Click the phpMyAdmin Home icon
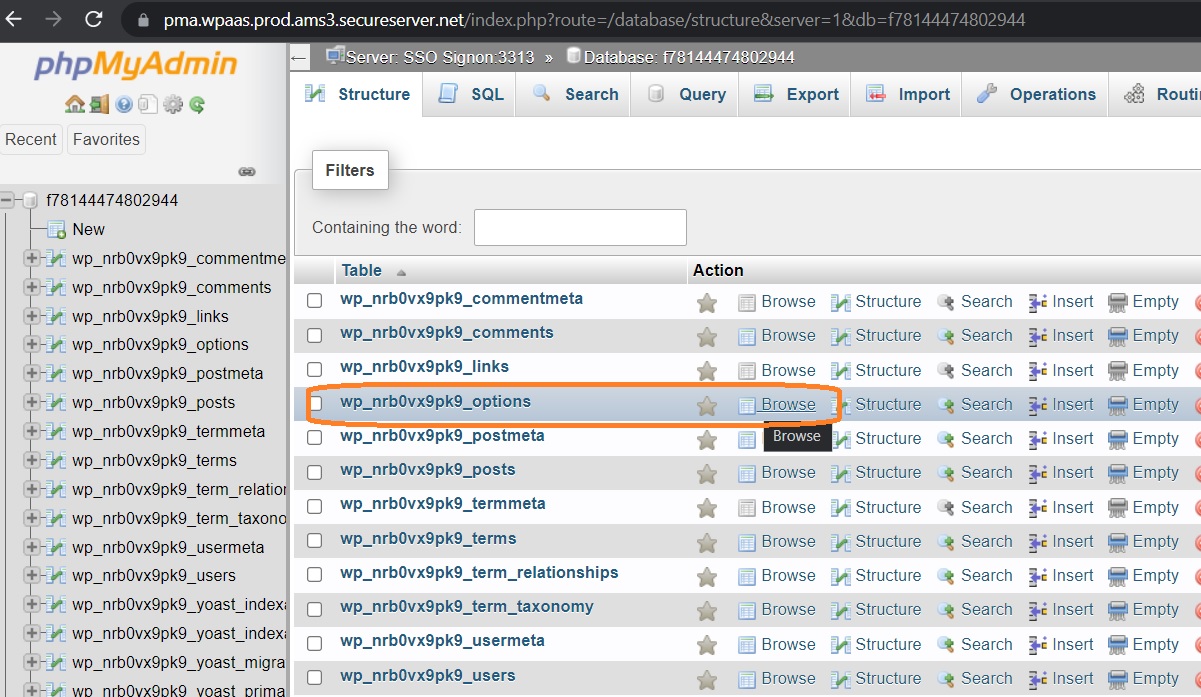Screen dimensions: 1201x697 coord(74,104)
